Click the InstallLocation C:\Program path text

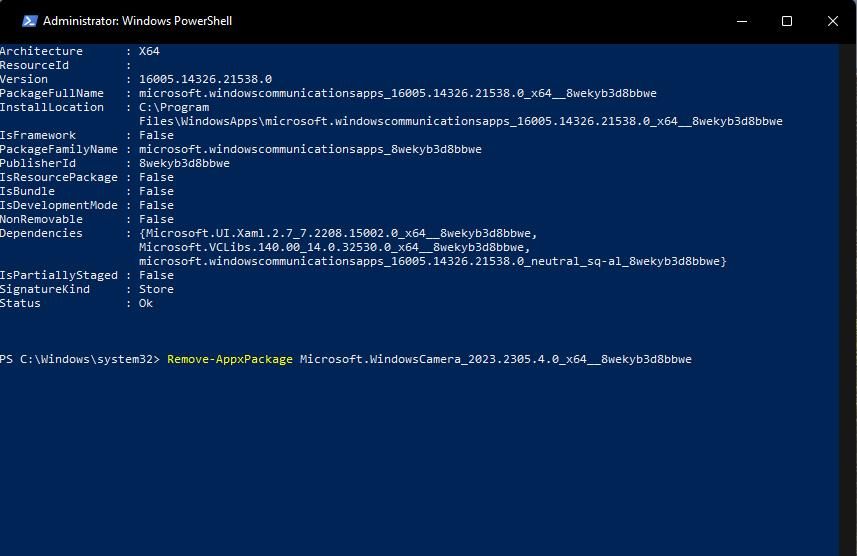174,107
